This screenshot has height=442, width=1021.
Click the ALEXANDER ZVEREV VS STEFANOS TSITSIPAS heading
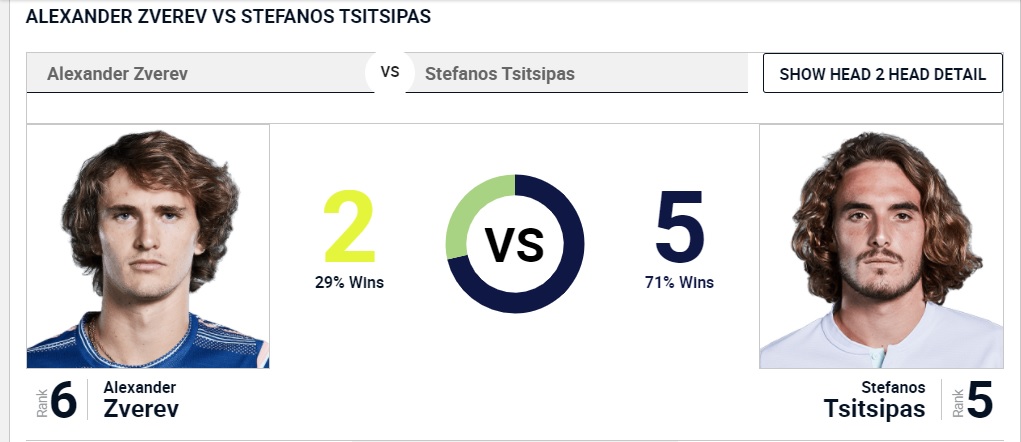(x=228, y=16)
